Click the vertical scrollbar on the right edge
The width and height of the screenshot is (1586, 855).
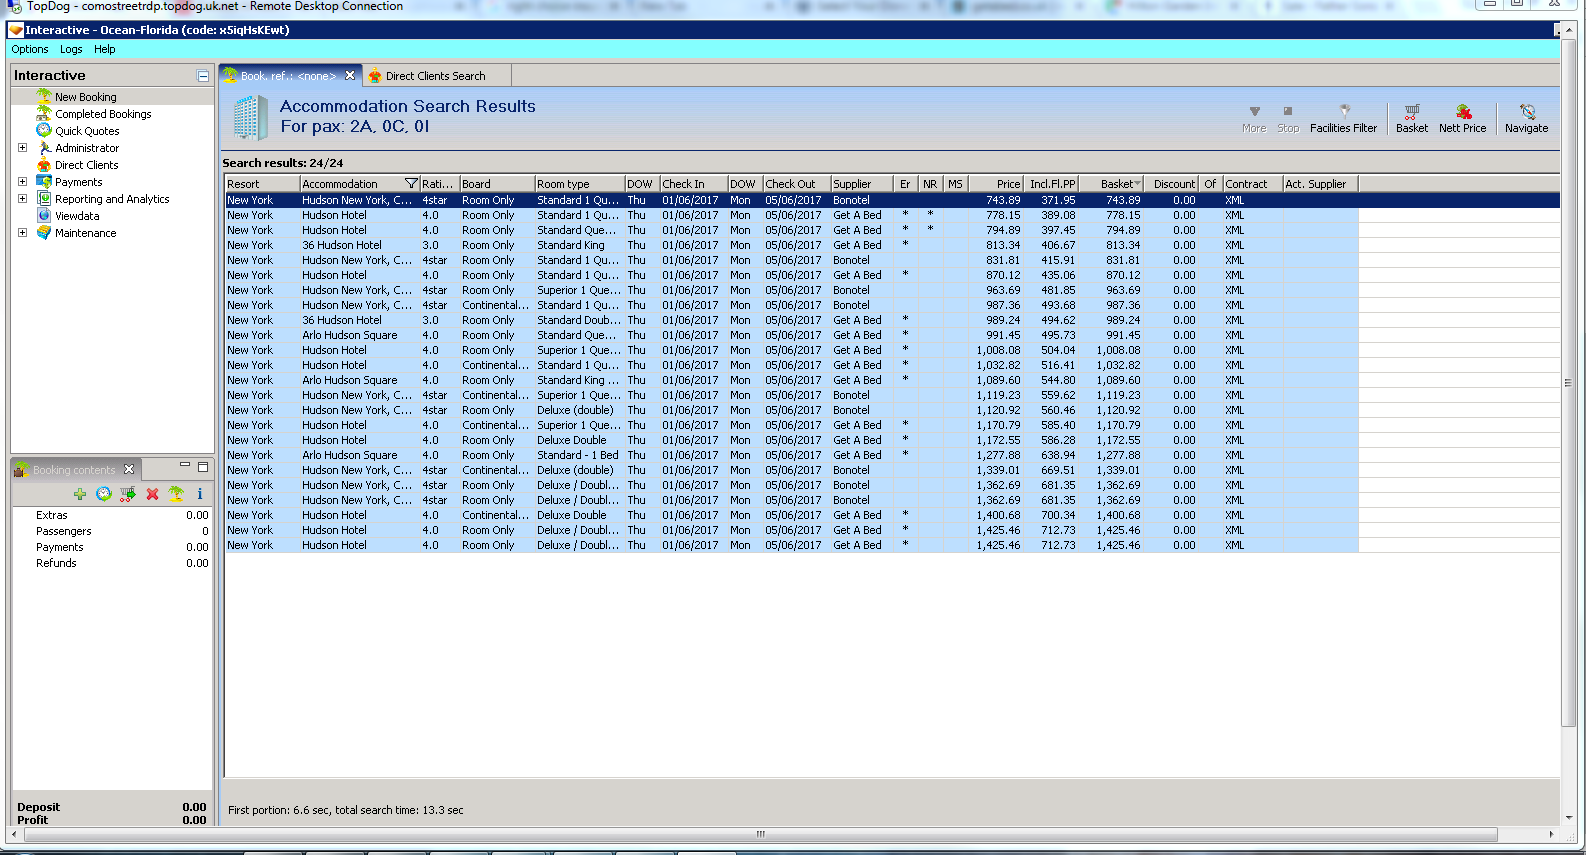(x=1568, y=383)
